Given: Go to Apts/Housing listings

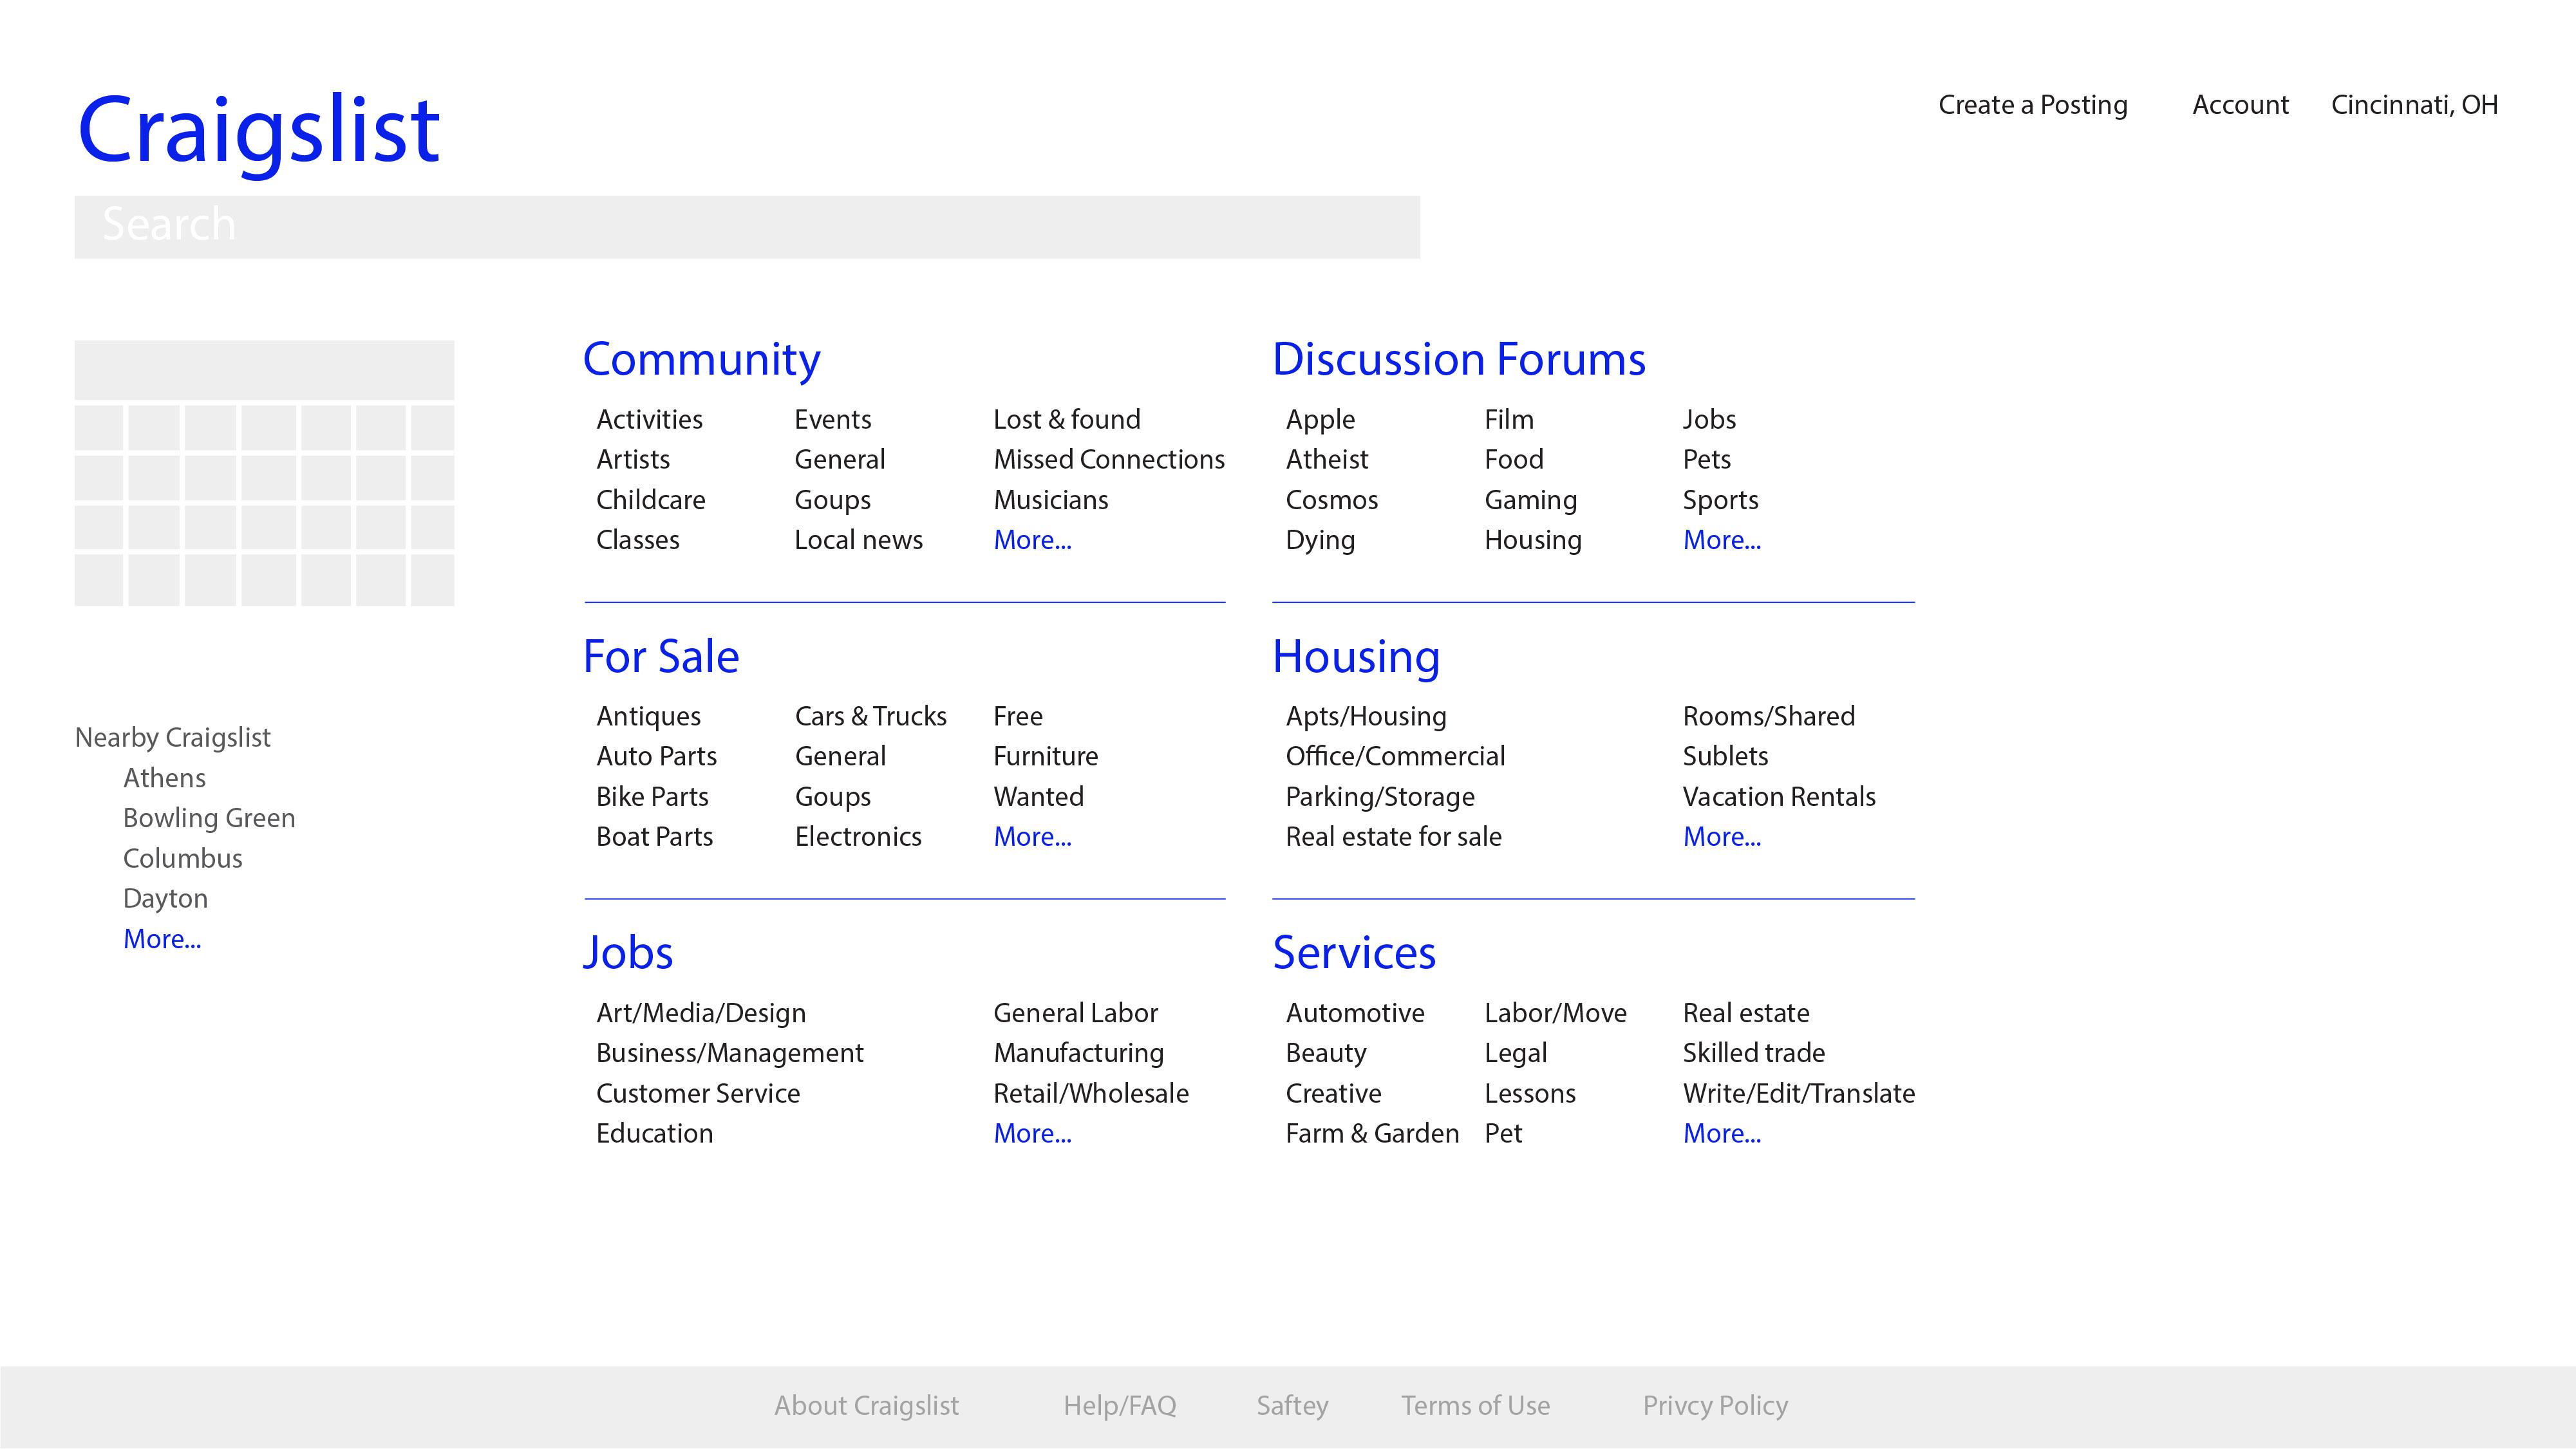Looking at the screenshot, I should point(1365,716).
